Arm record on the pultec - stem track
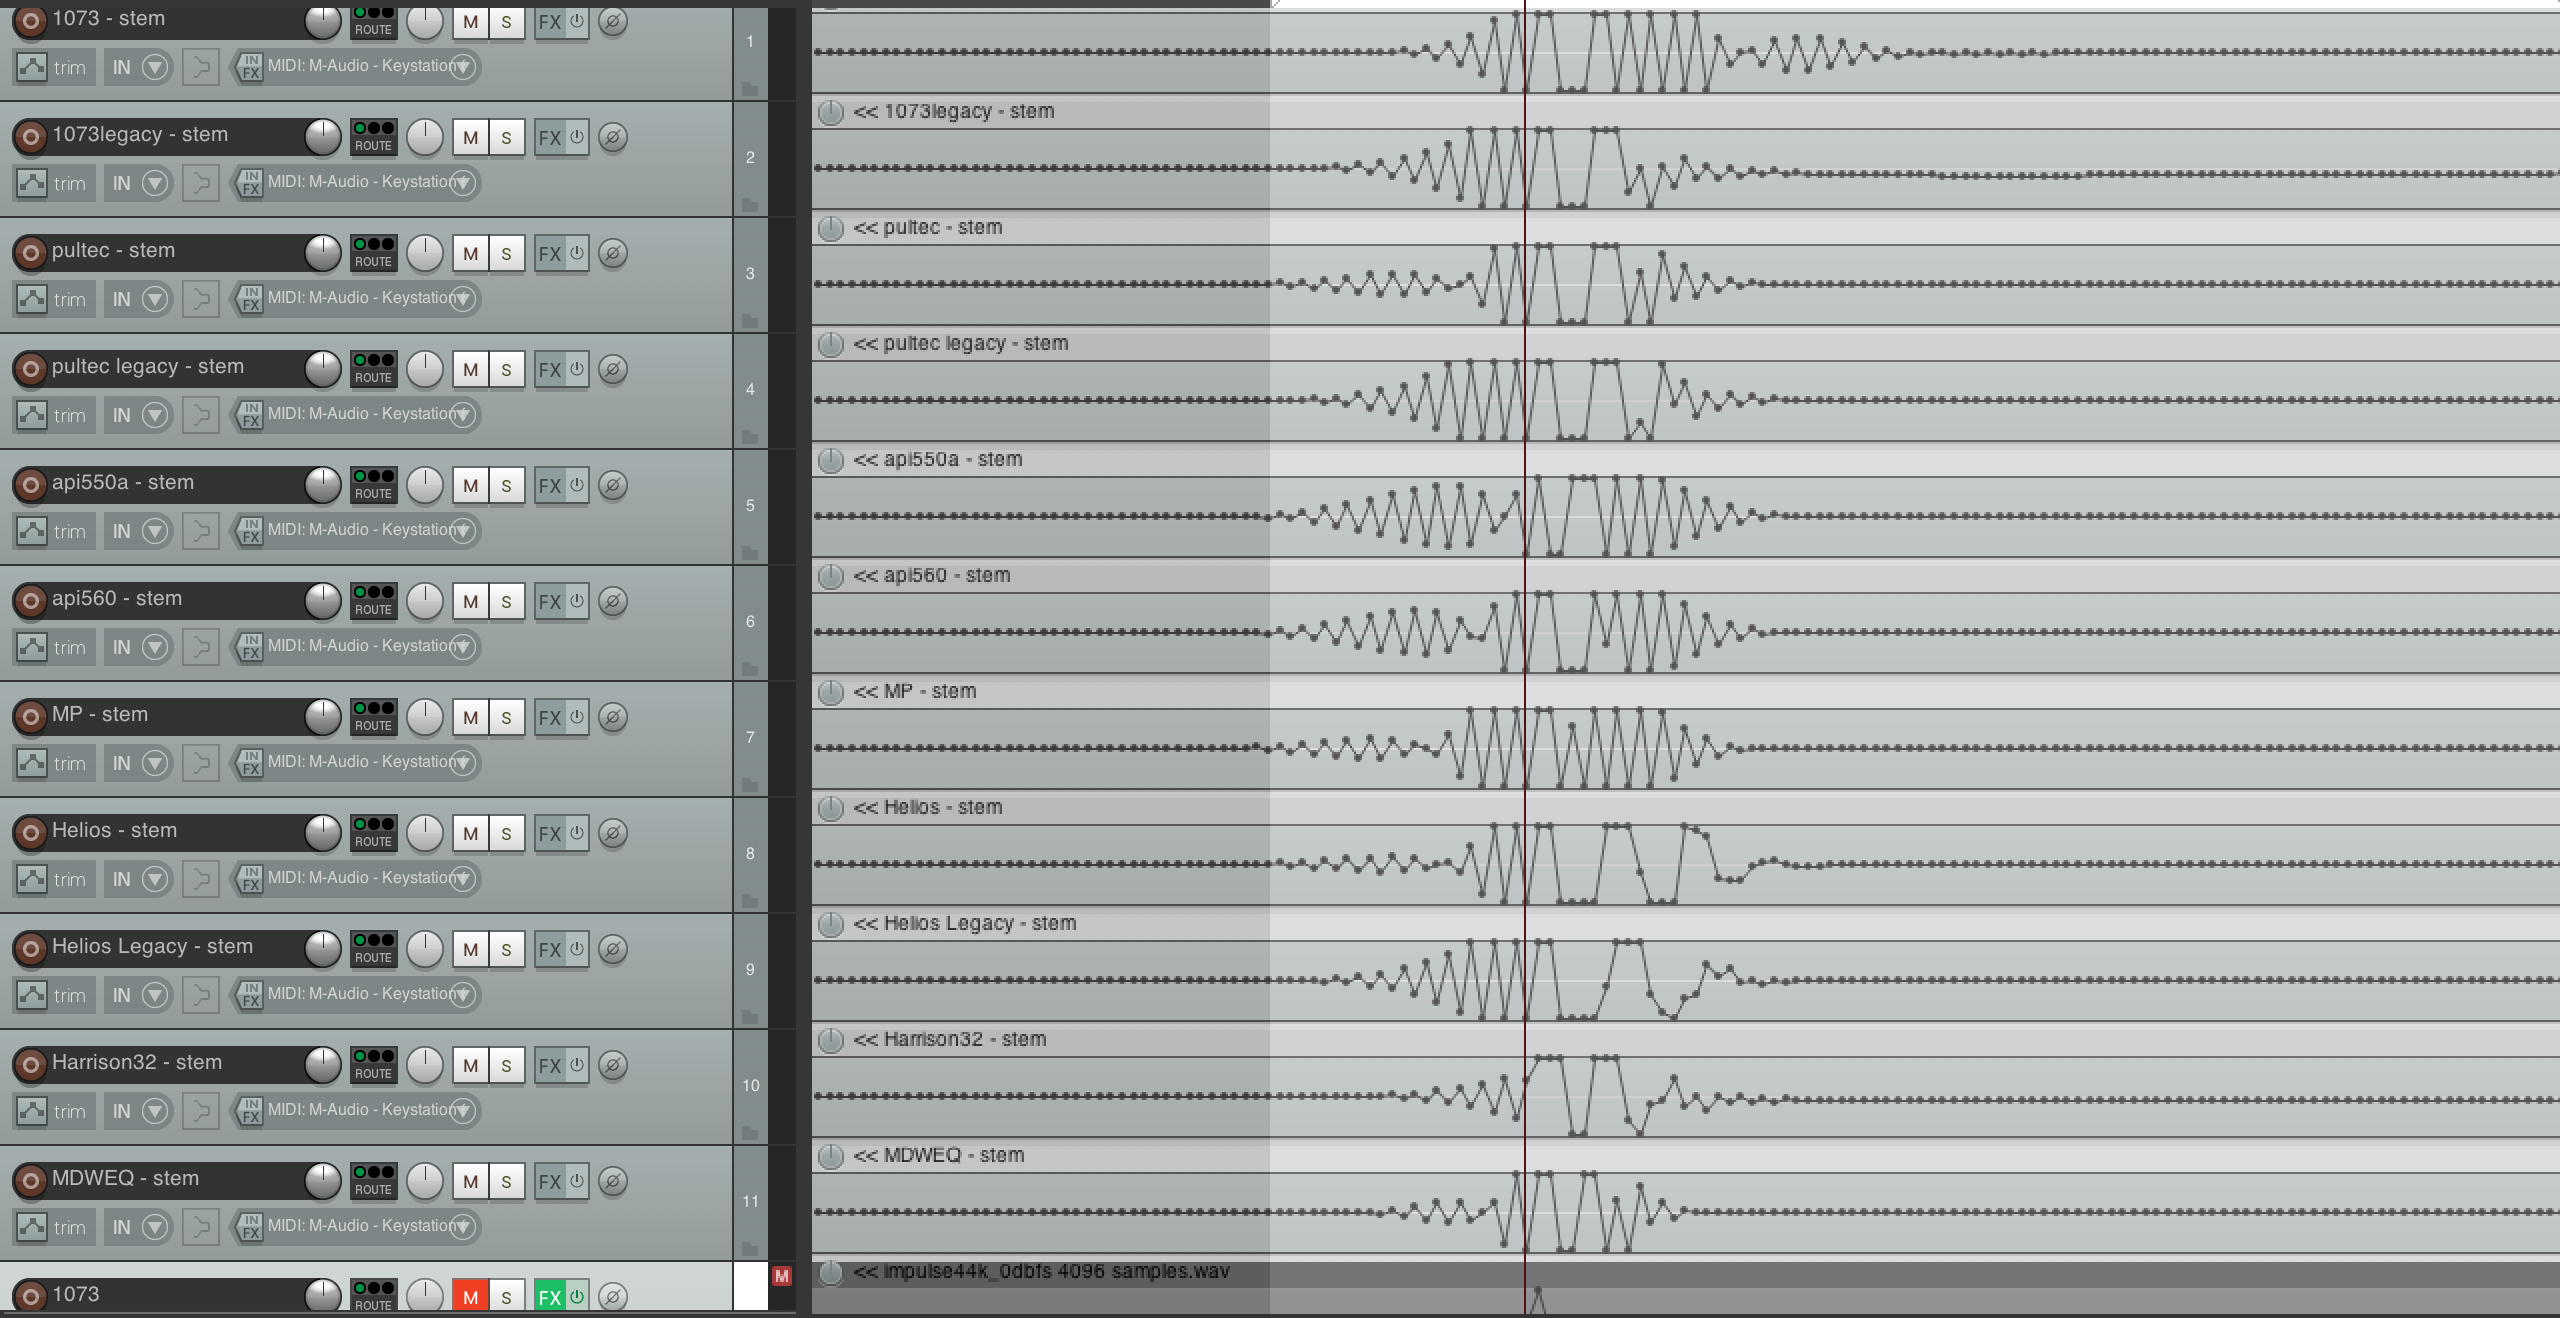This screenshot has height=1318, width=2560. click(30, 252)
